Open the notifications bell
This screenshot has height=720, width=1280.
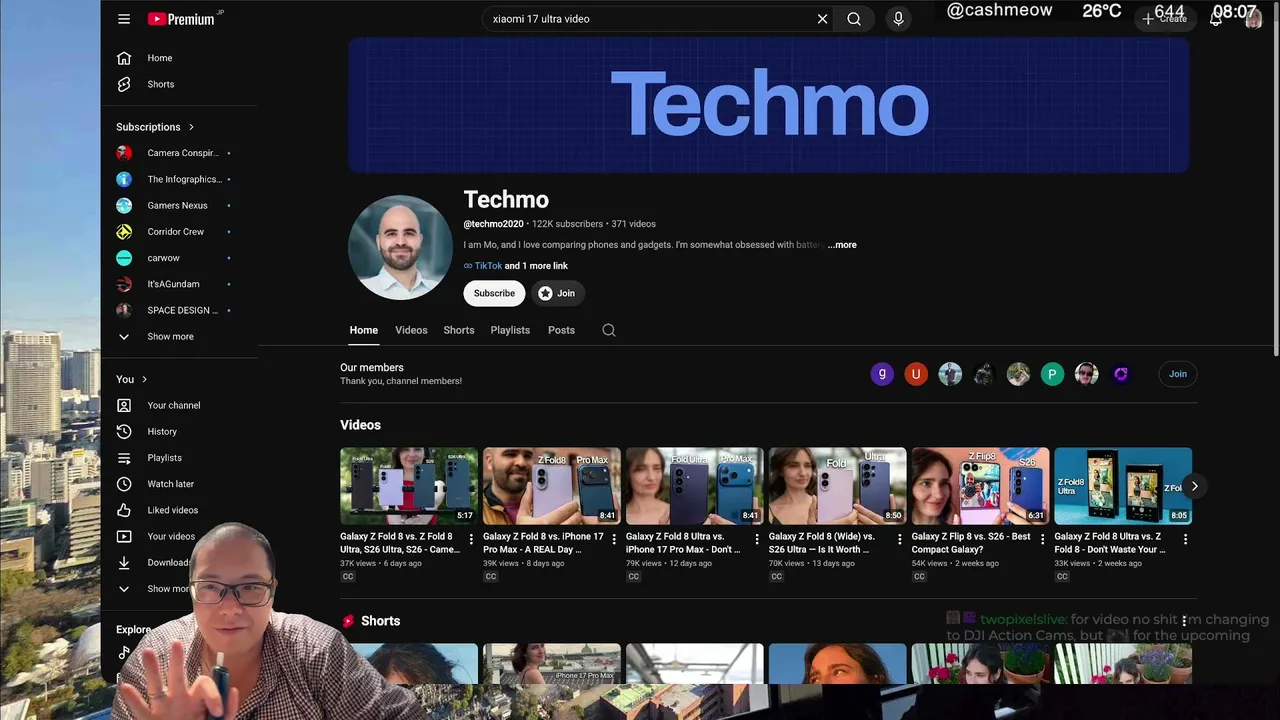1216,19
